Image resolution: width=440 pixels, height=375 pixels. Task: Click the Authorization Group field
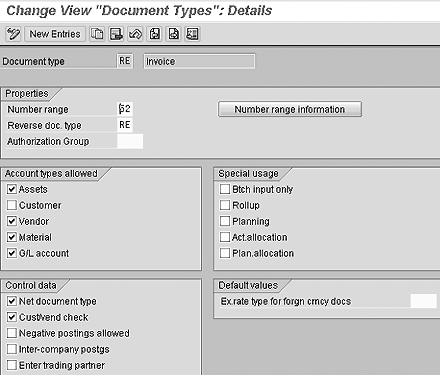point(130,141)
